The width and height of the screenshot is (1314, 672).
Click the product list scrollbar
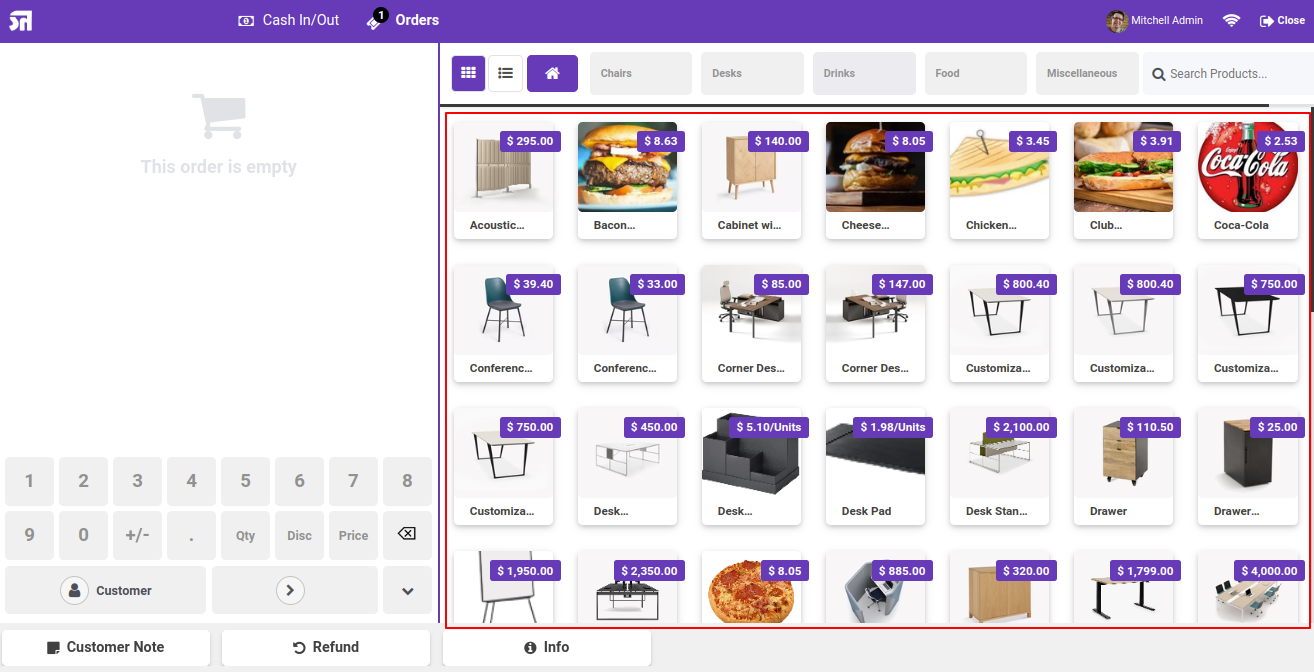coord(1311,209)
